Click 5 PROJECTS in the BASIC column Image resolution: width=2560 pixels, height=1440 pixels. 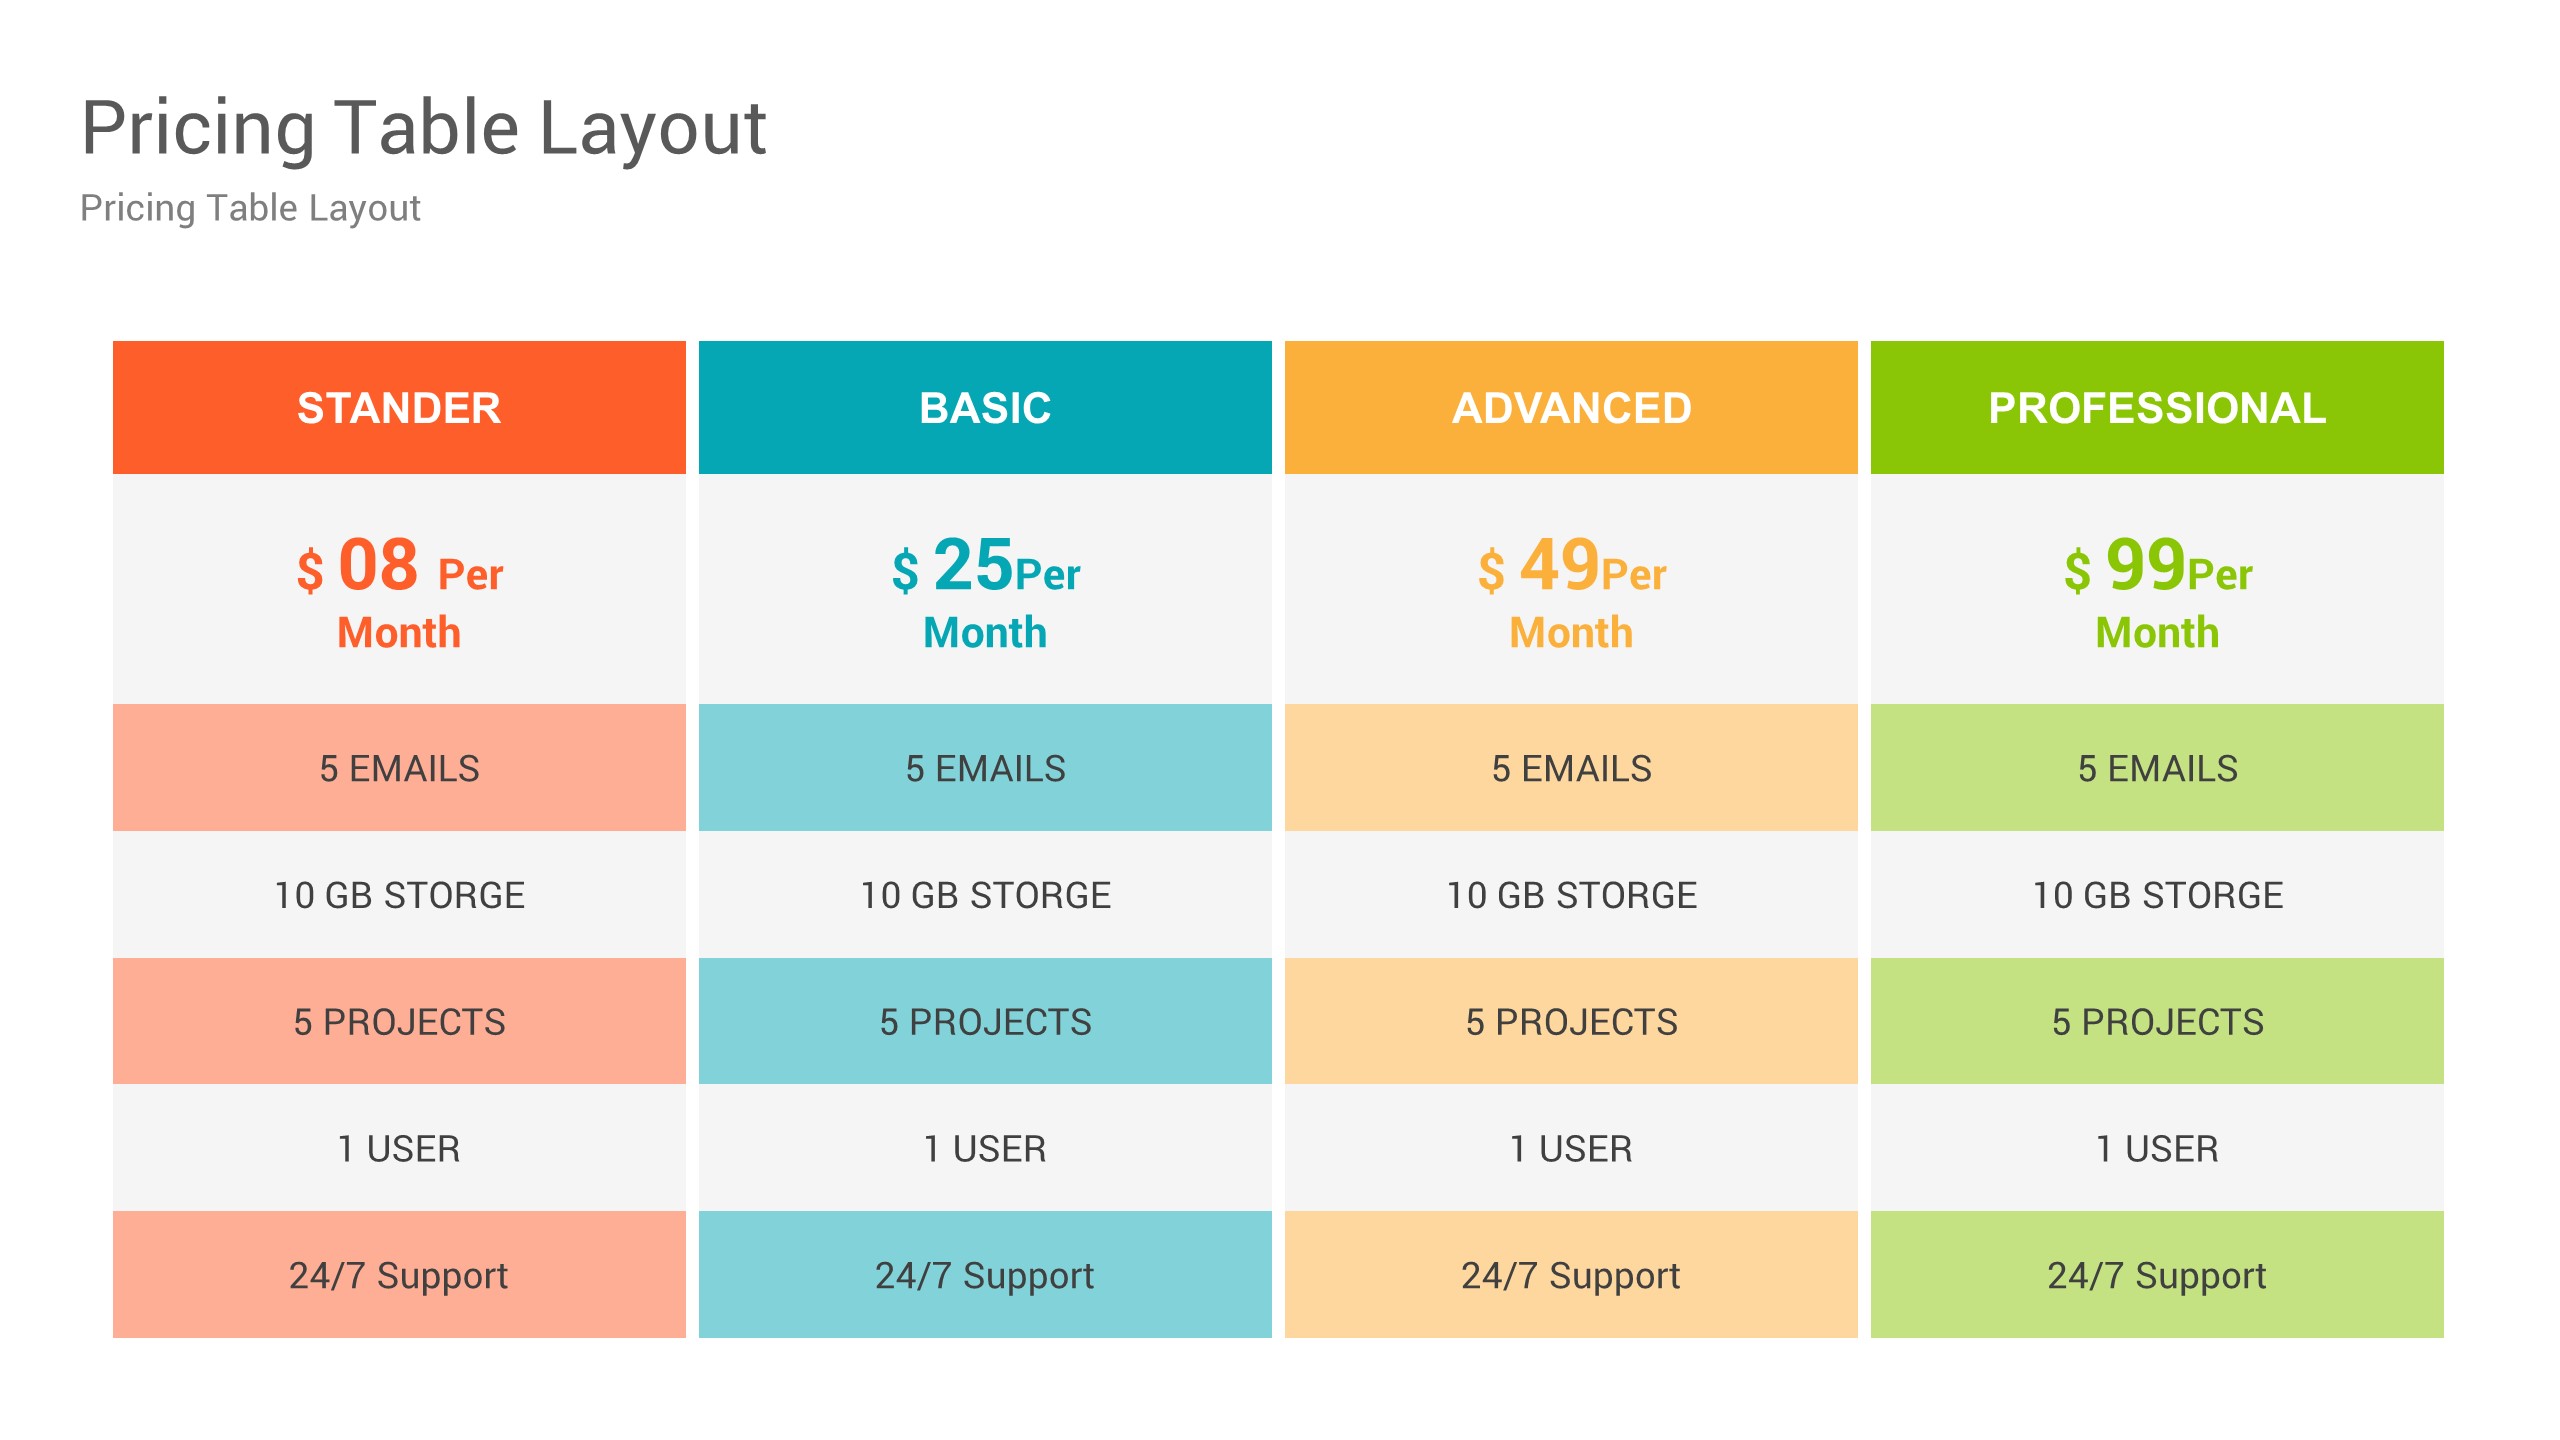coord(985,1022)
